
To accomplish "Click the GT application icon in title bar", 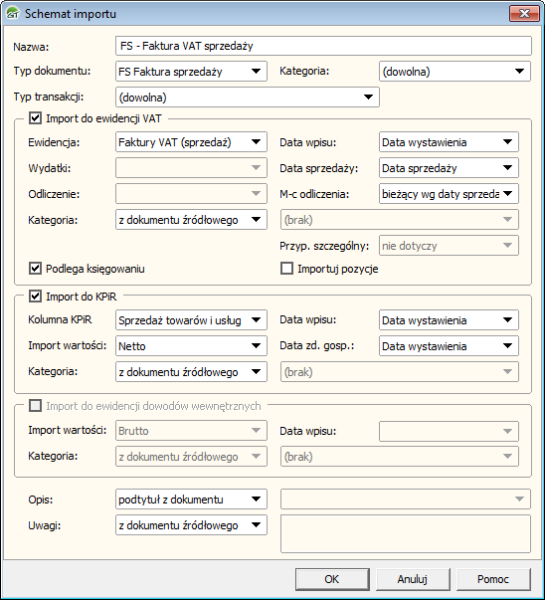I will click(x=13, y=13).
